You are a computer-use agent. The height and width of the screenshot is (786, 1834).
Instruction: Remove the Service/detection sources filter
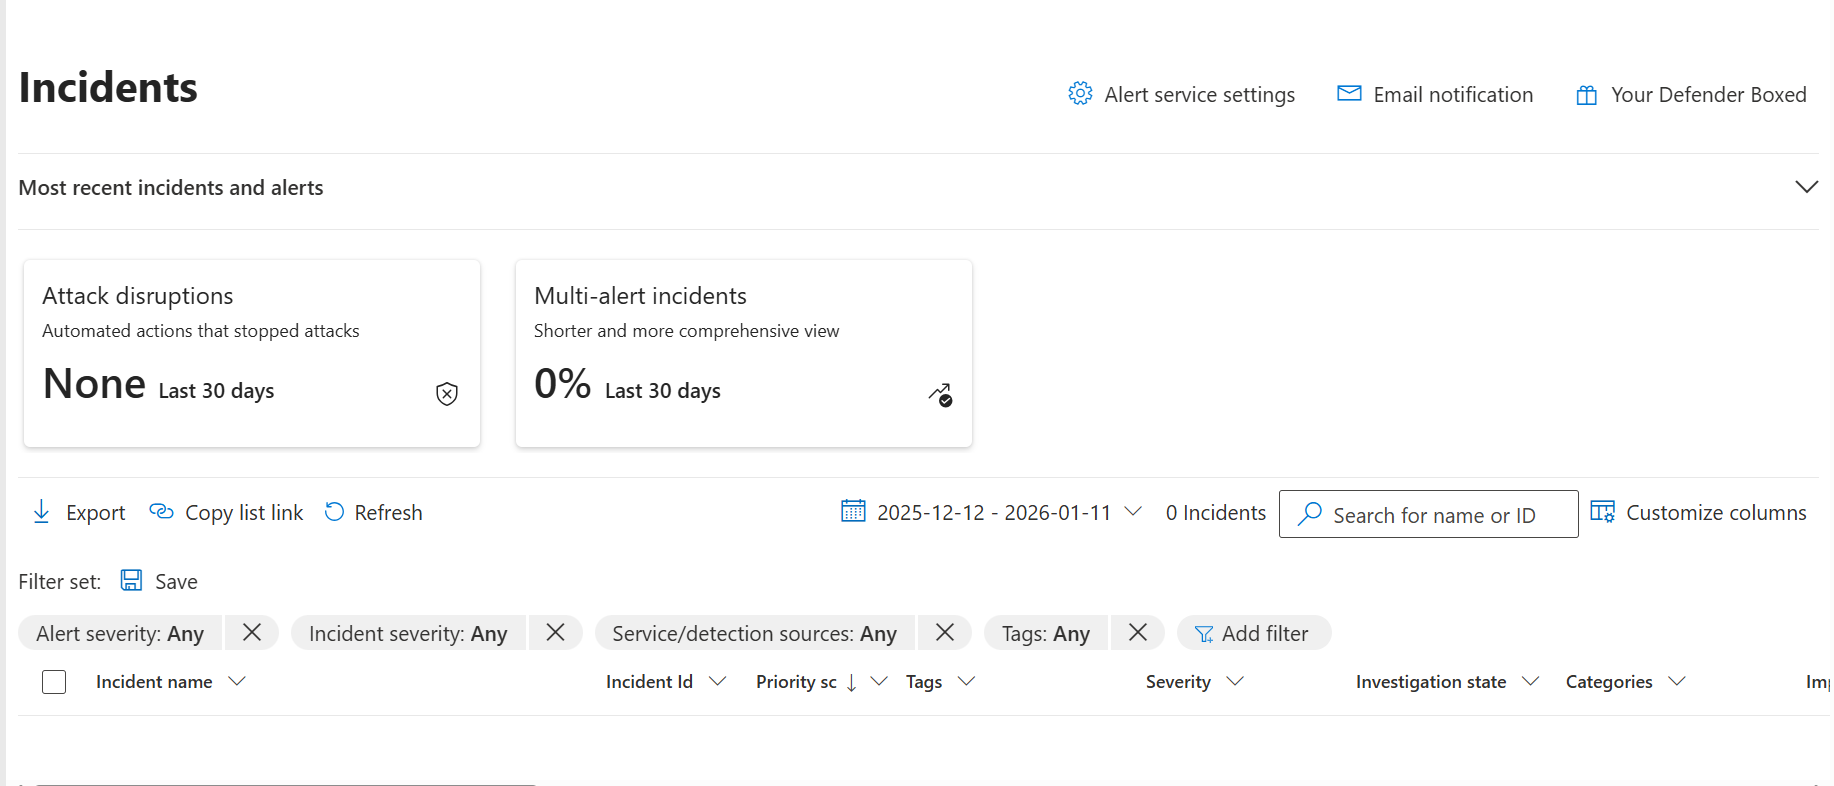click(945, 632)
